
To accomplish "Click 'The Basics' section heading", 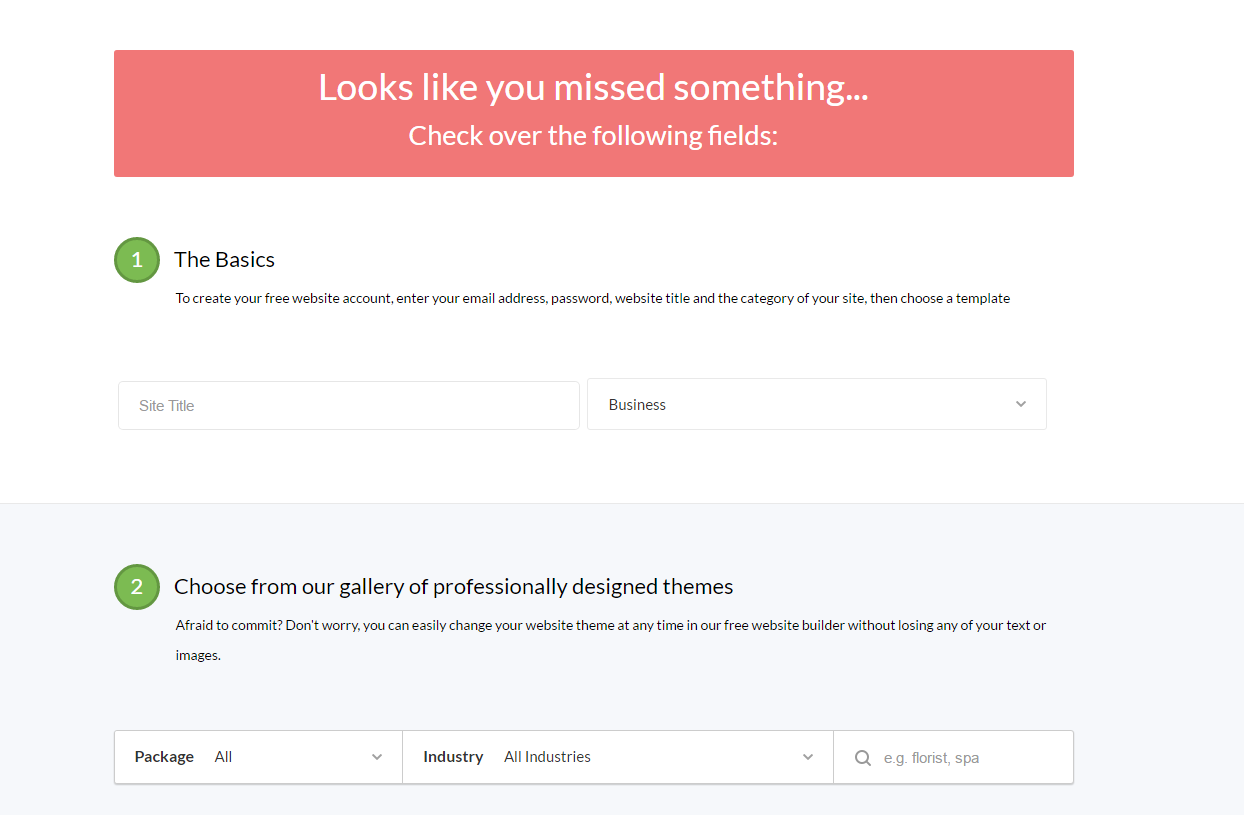I will tap(224, 260).
